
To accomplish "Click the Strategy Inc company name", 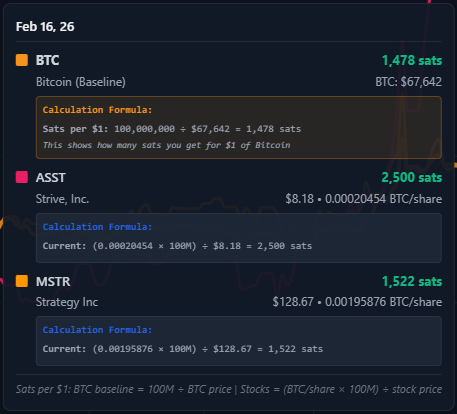I will [67, 302].
